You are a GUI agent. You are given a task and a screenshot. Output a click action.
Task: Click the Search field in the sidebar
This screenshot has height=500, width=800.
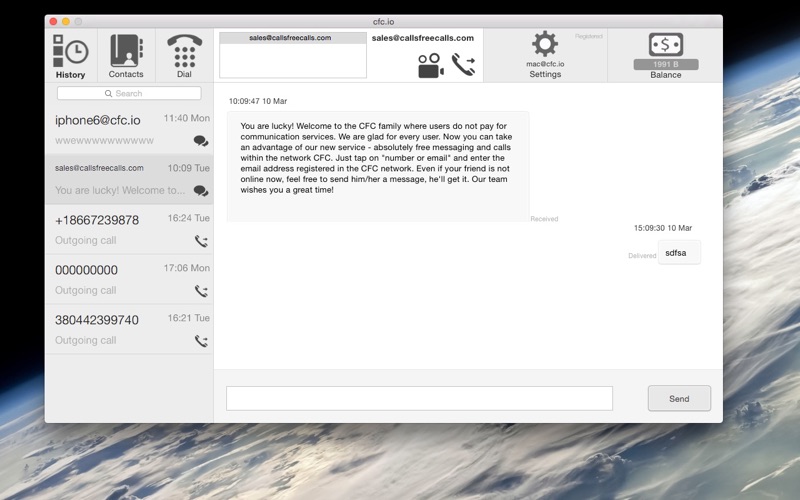click(129, 93)
